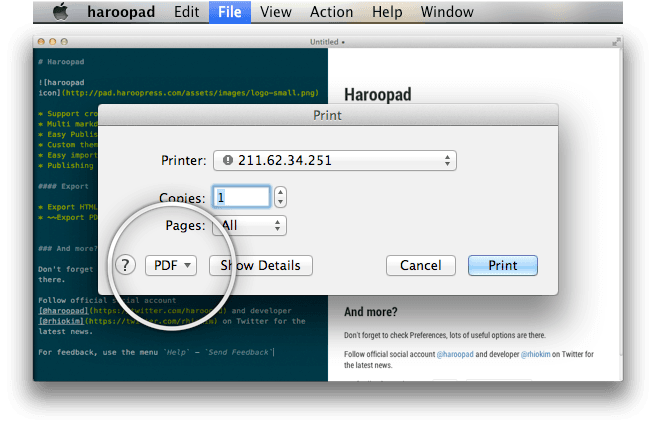Open the Help menu in the menu bar
This screenshot has height=428, width=656.
387,12
